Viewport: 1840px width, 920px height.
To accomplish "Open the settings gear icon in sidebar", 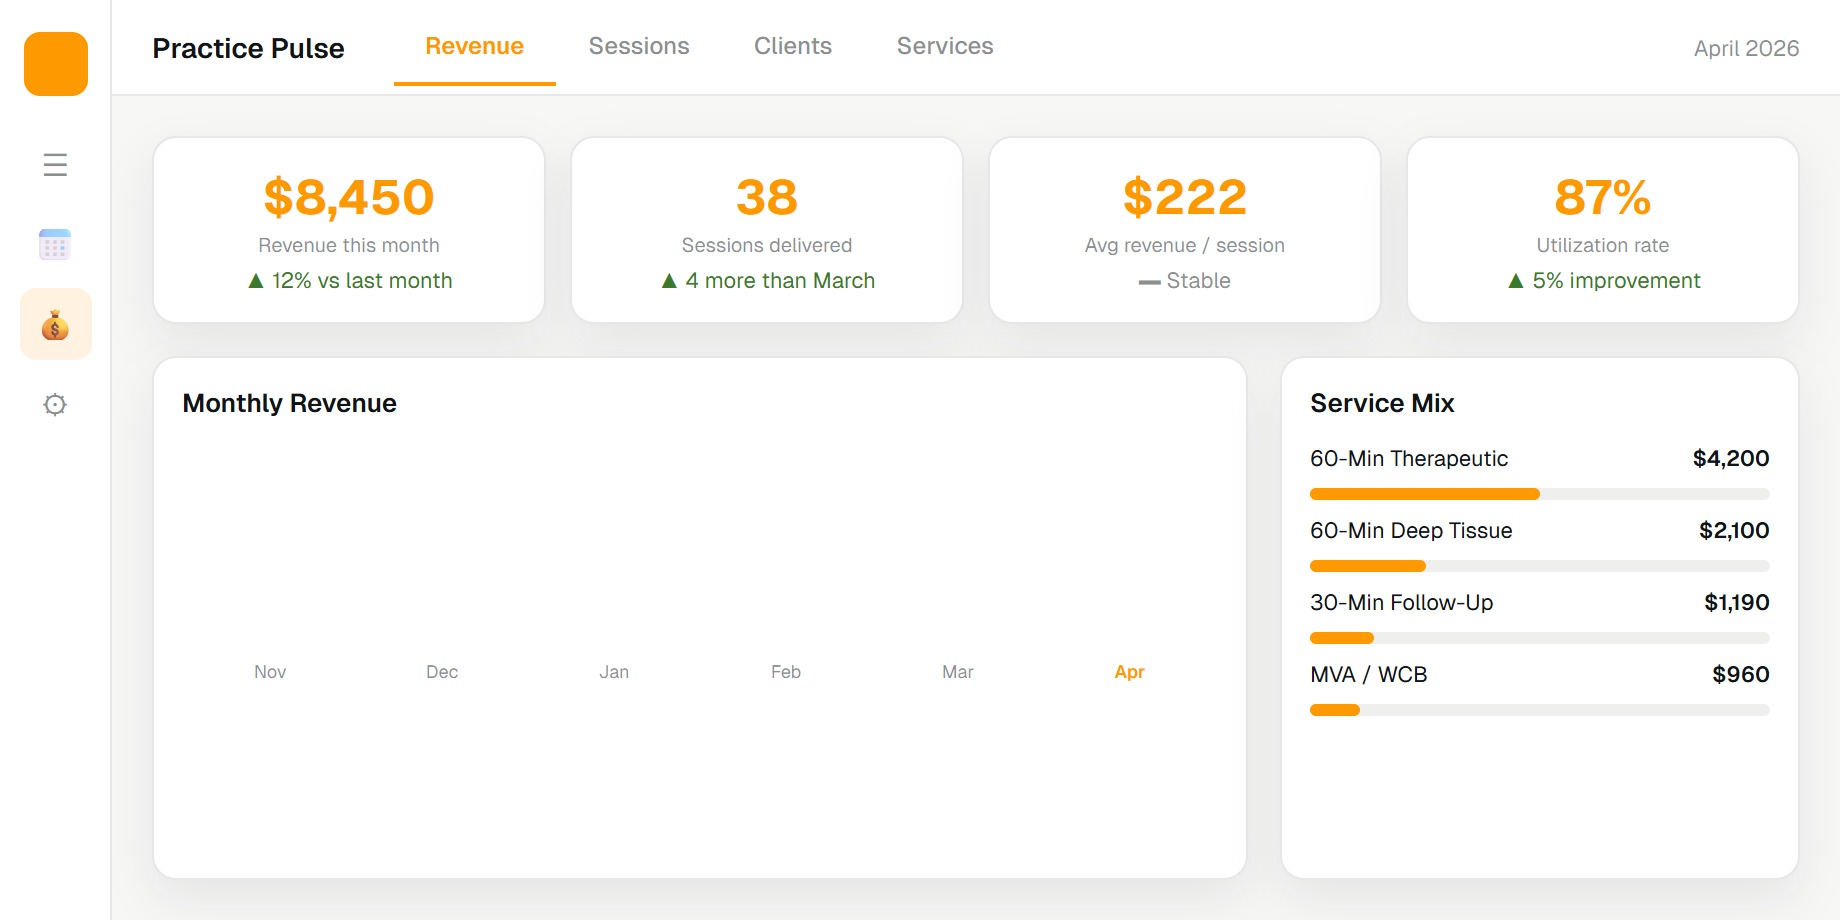I will pos(56,404).
